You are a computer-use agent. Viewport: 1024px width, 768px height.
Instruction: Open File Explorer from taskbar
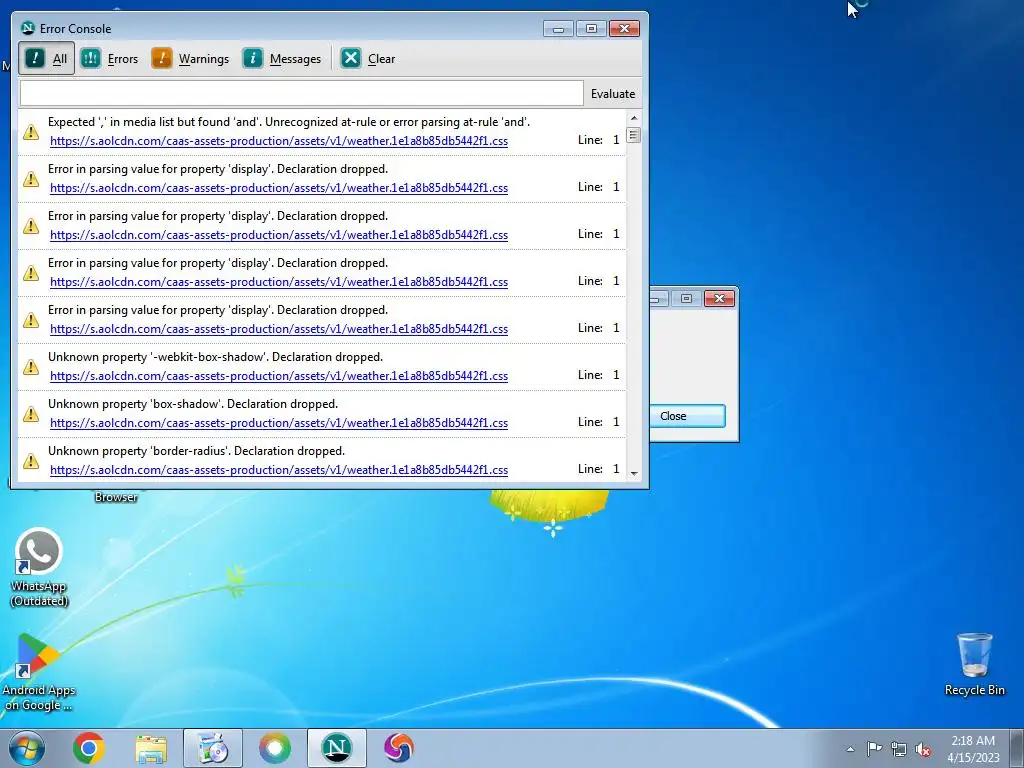click(x=151, y=748)
